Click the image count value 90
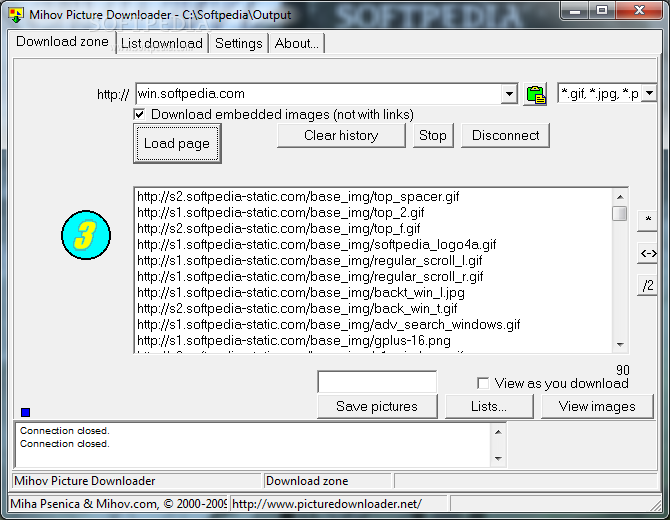This screenshot has width=670, height=520. click(x=623, y=370)
